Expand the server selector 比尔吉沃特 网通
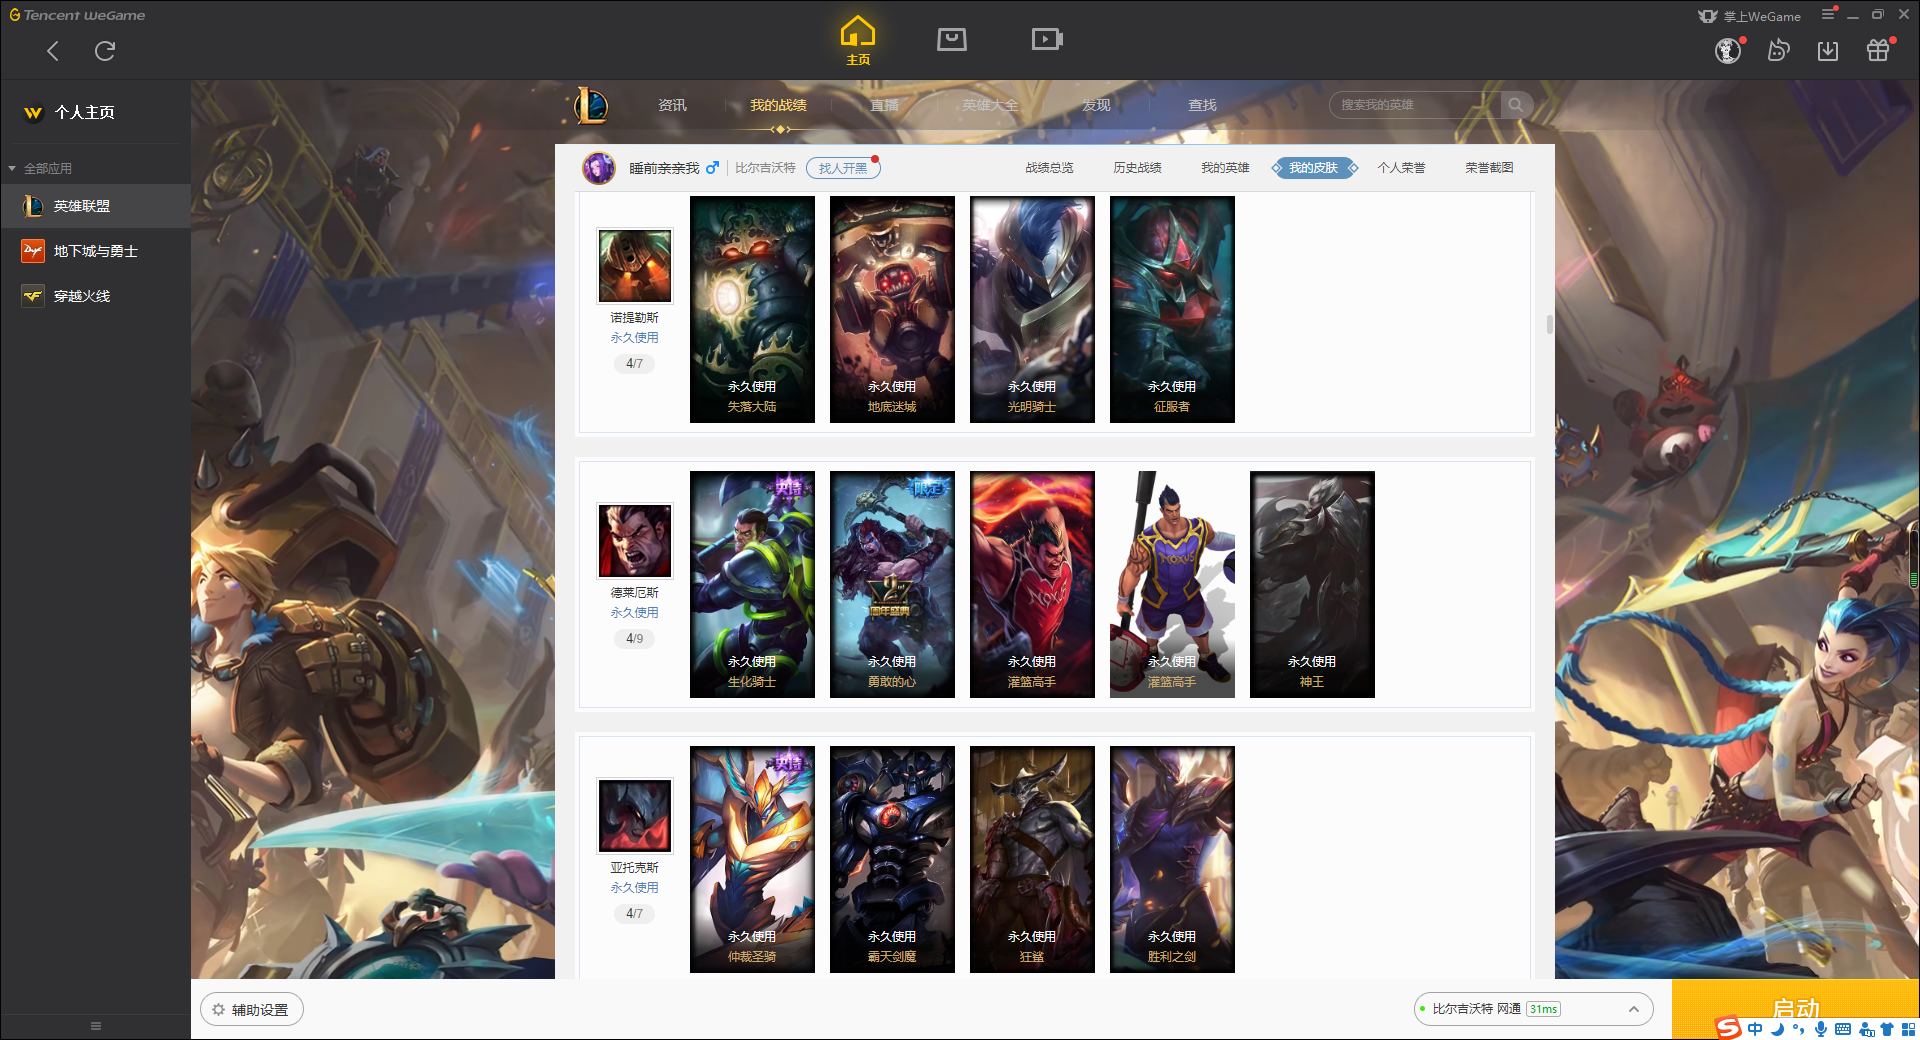Image resolution: width=1920 pixels, height=1040 pixels. [x=1533, y=1009]
